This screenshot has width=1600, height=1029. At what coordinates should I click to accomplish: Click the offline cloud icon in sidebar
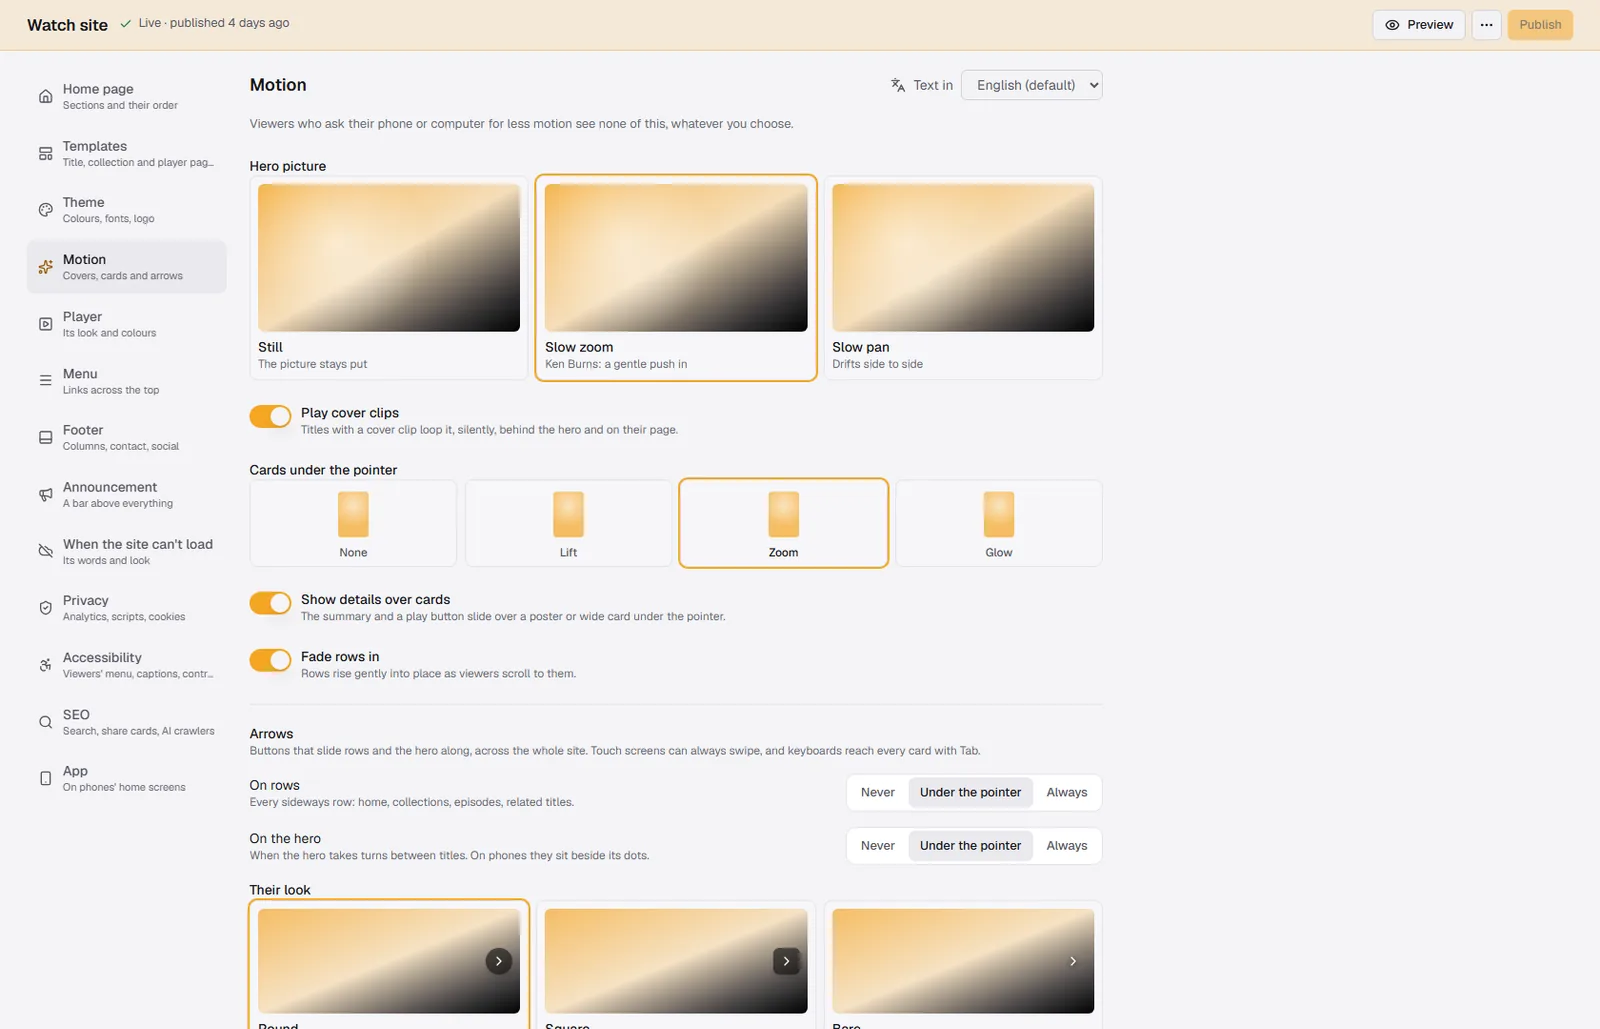click(x=45, y=551)
